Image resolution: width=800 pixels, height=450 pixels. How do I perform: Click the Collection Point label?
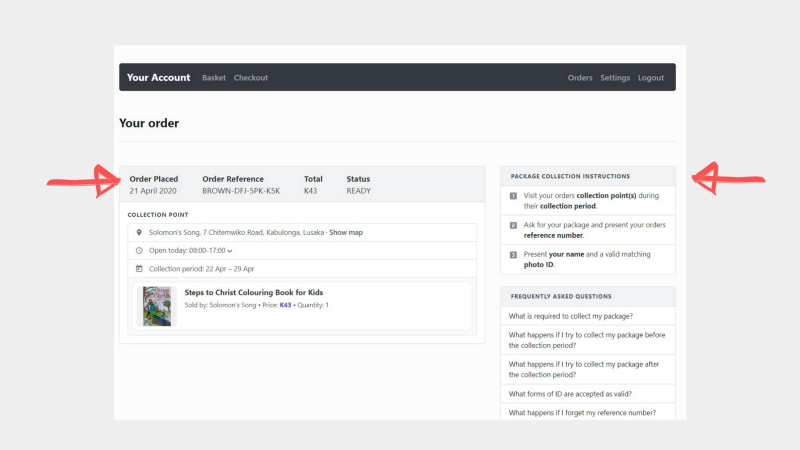click(x=158, y=215)
